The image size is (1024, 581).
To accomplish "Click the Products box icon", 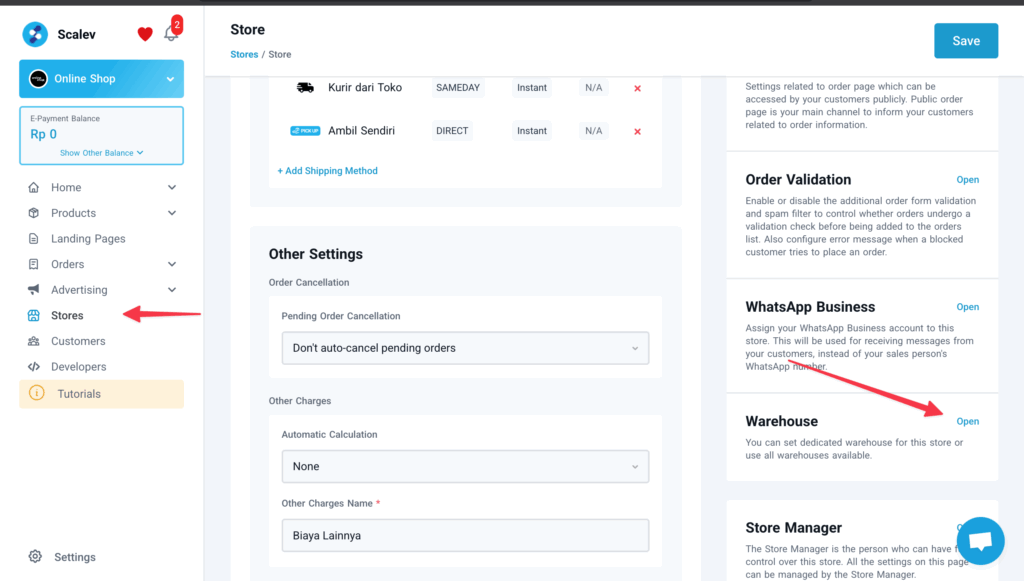I will [x=34, y=213].
